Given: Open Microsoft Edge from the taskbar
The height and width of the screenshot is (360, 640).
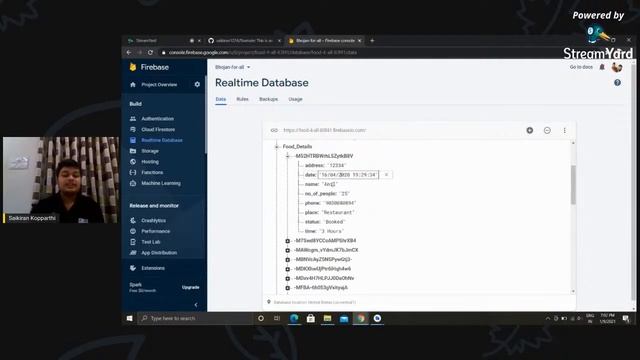Looking at the screenshot, I should pos(294,318).
